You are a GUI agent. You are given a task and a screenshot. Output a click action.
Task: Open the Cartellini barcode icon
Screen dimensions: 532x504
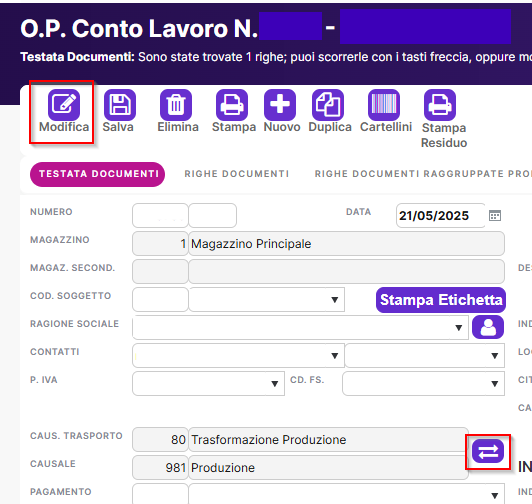coord(384,105)
